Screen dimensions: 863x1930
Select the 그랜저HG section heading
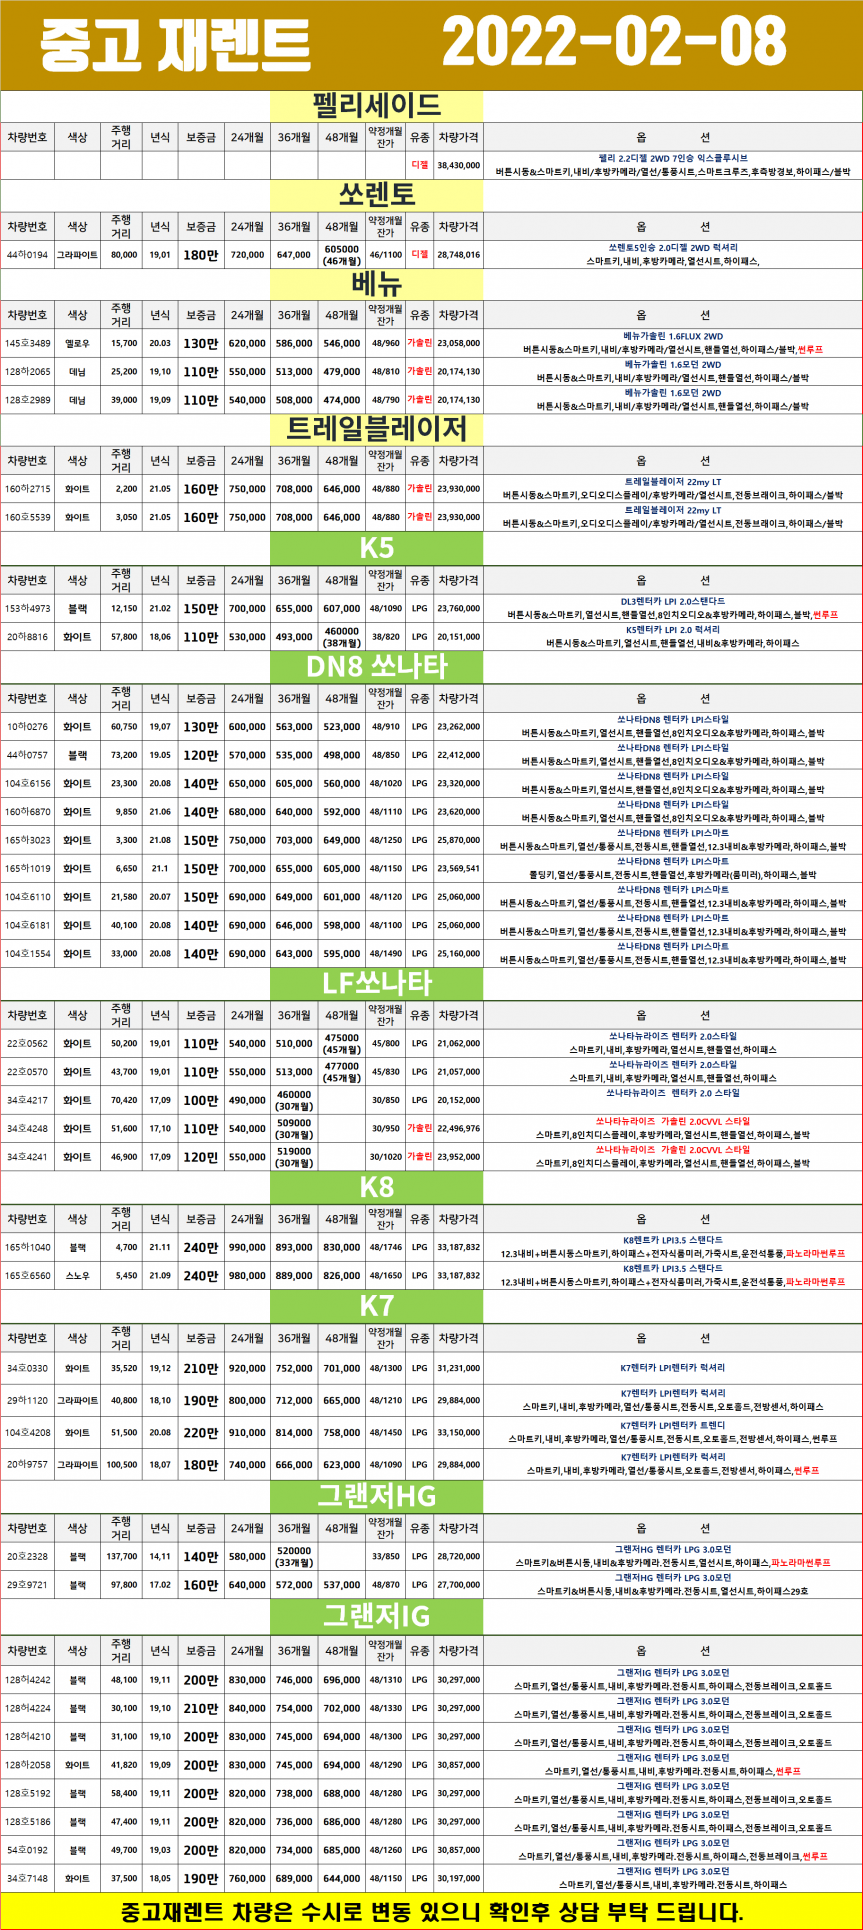376,1496
